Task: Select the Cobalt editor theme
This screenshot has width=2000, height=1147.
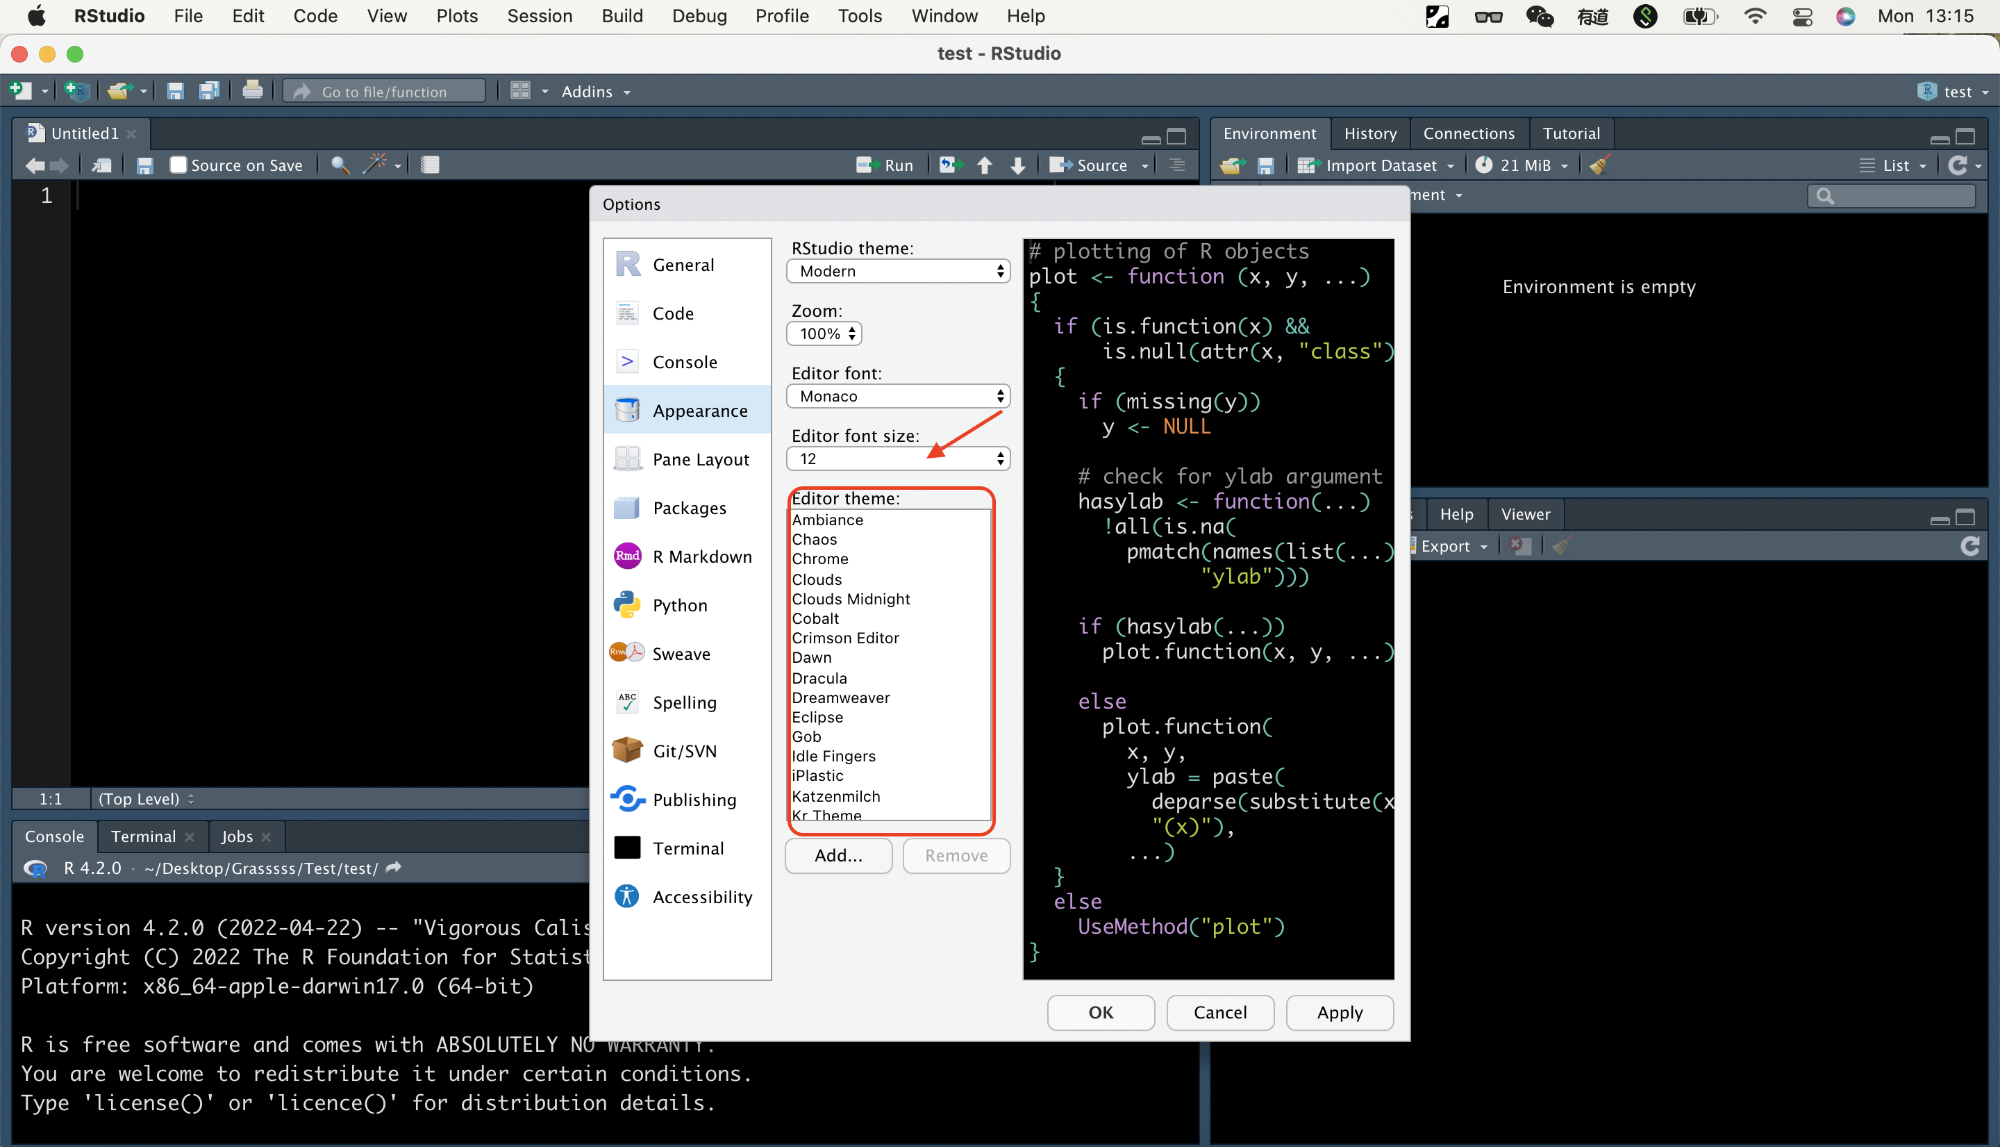Action: [x=890, y=619]
